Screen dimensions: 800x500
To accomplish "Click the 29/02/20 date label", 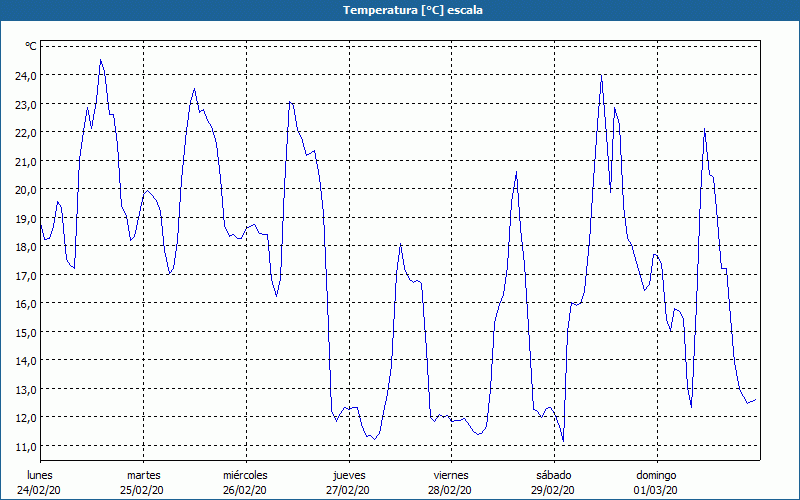I will coord(553,490).
